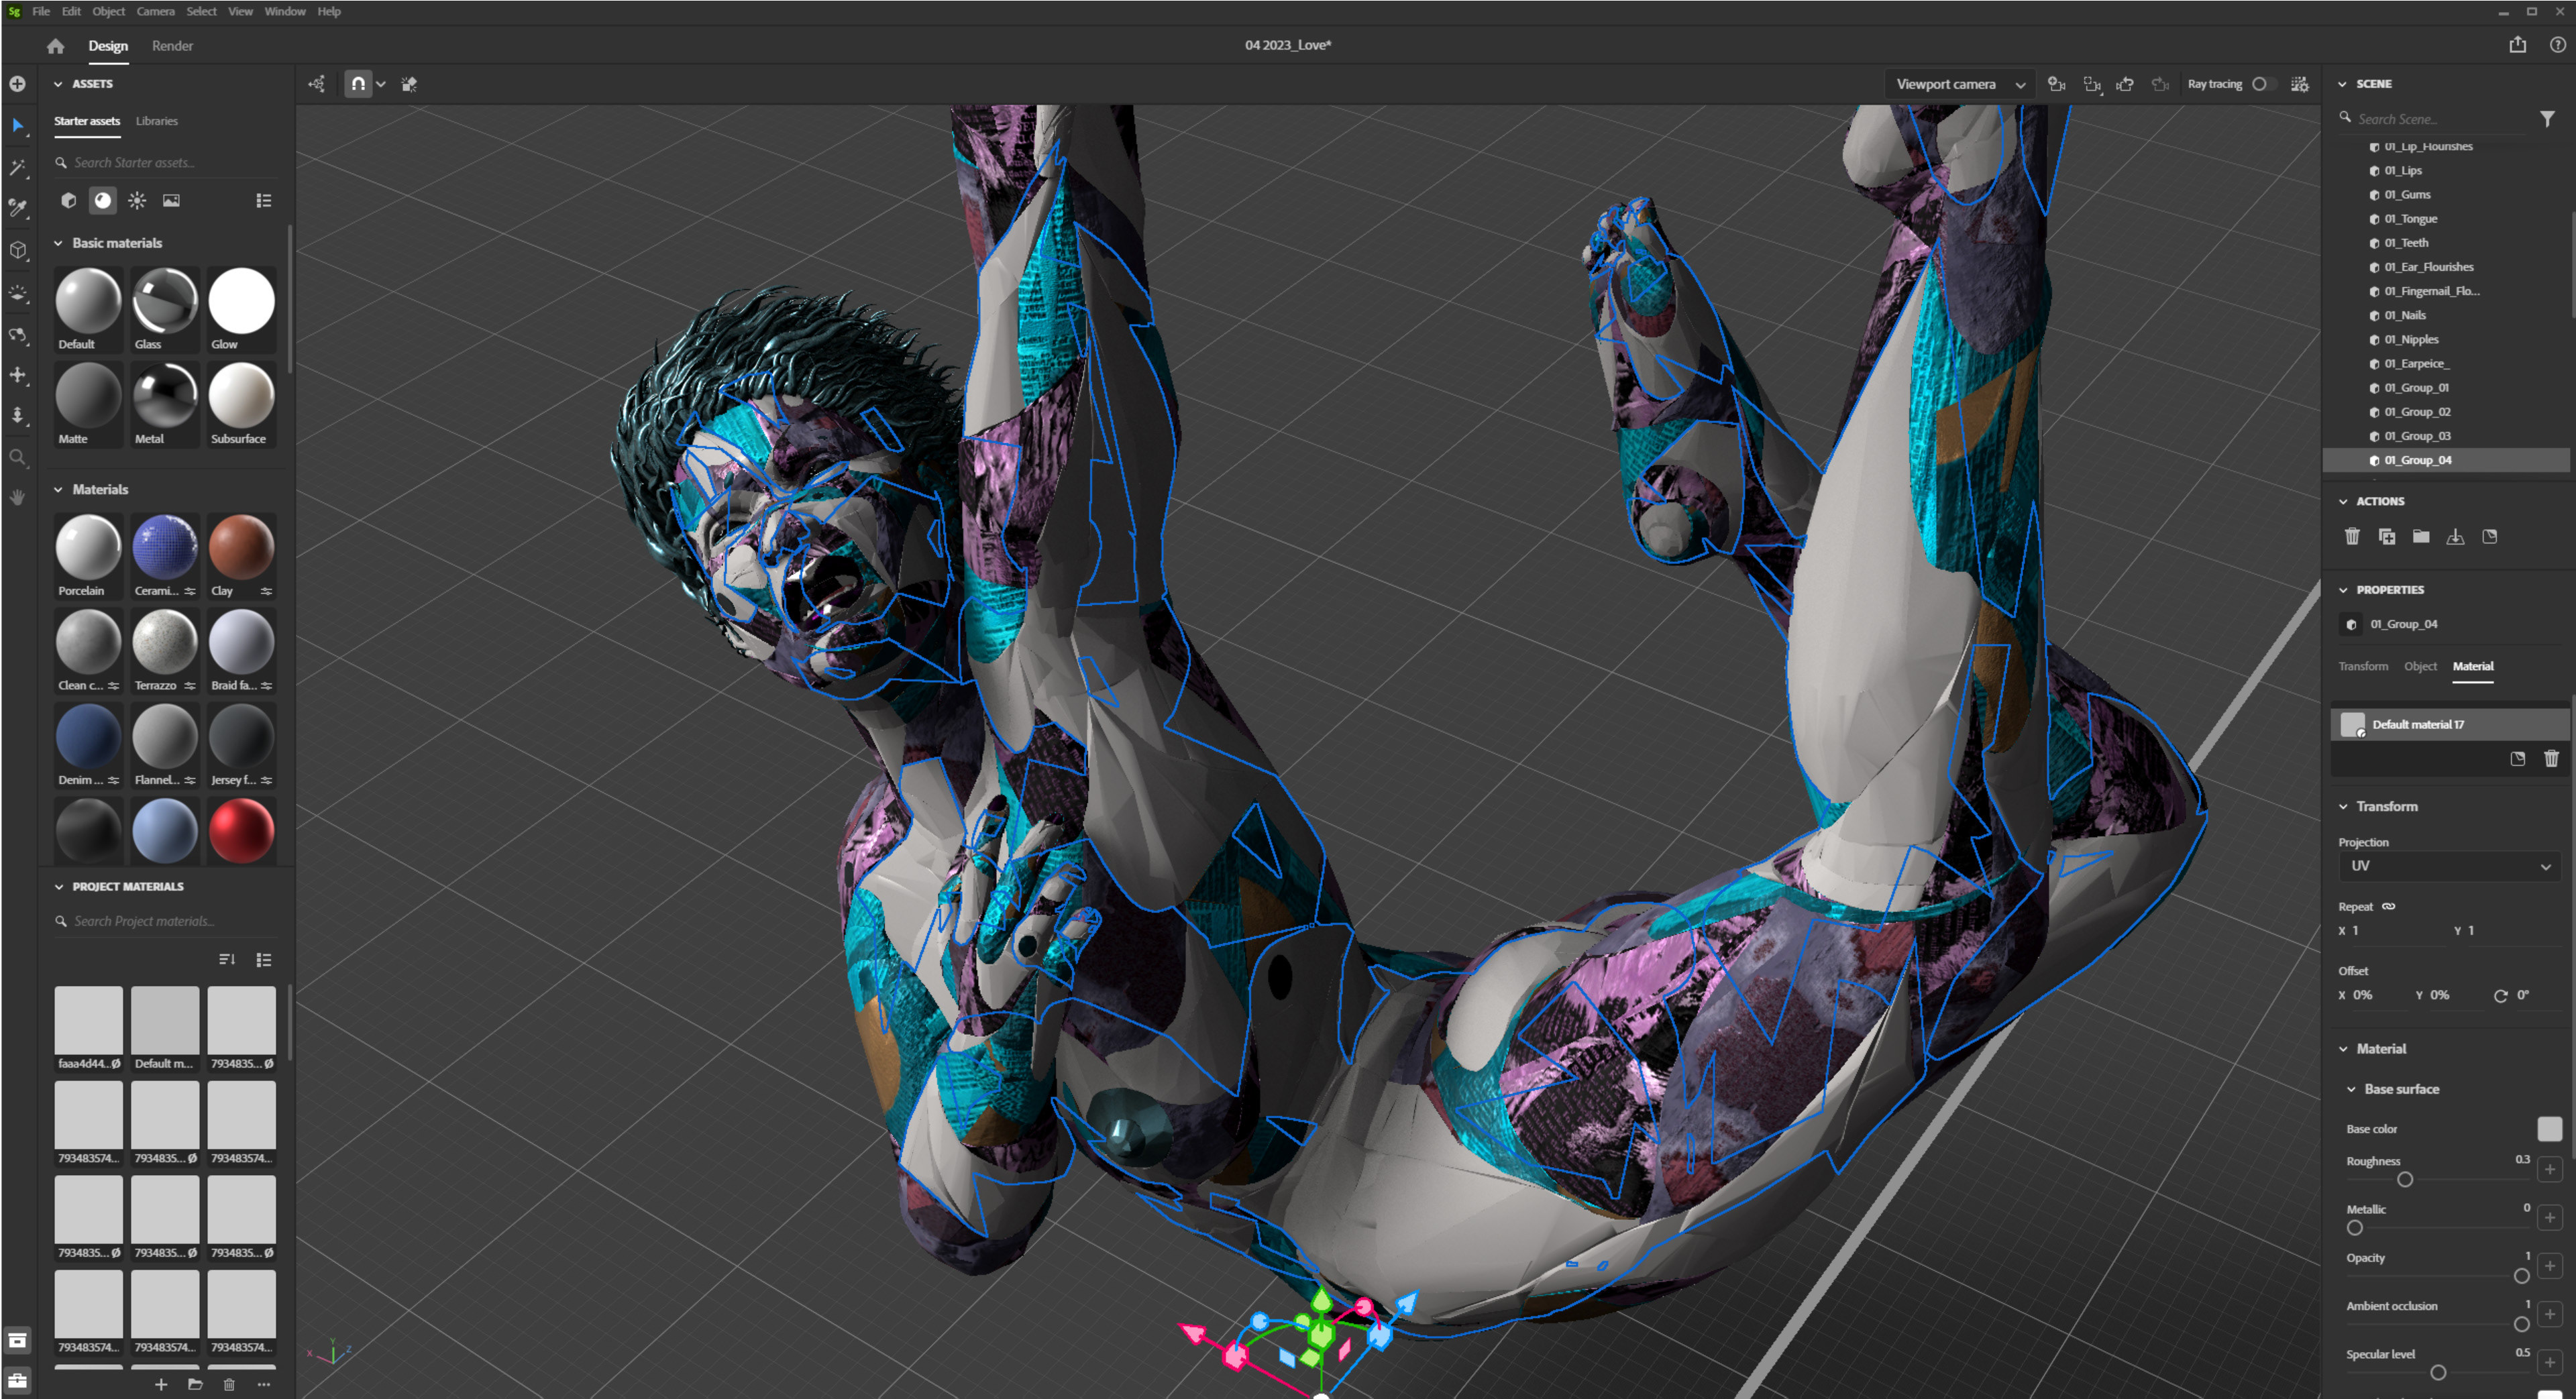Open snapping options arrow
Screen dimensions: 2576x1399
coord(381,84)
